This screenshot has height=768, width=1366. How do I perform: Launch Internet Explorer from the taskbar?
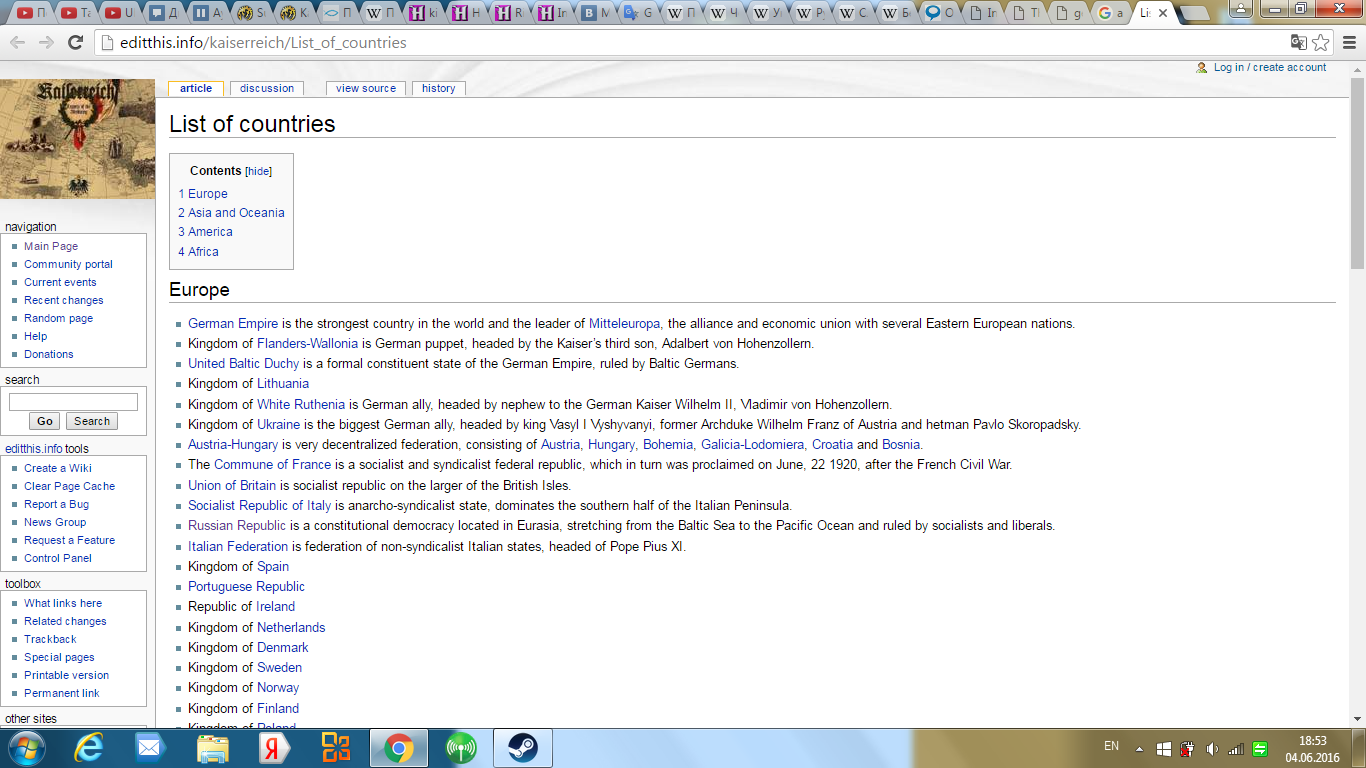[87, 748]
